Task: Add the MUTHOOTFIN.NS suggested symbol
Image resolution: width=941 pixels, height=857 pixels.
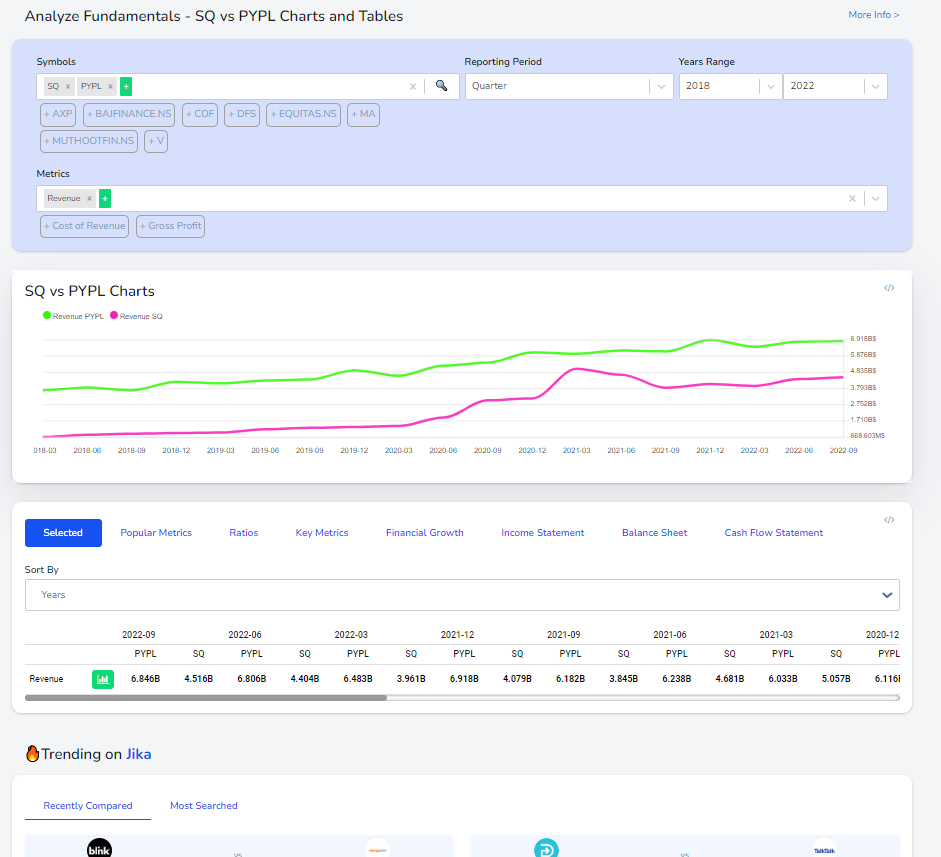Action: [89, 141]
